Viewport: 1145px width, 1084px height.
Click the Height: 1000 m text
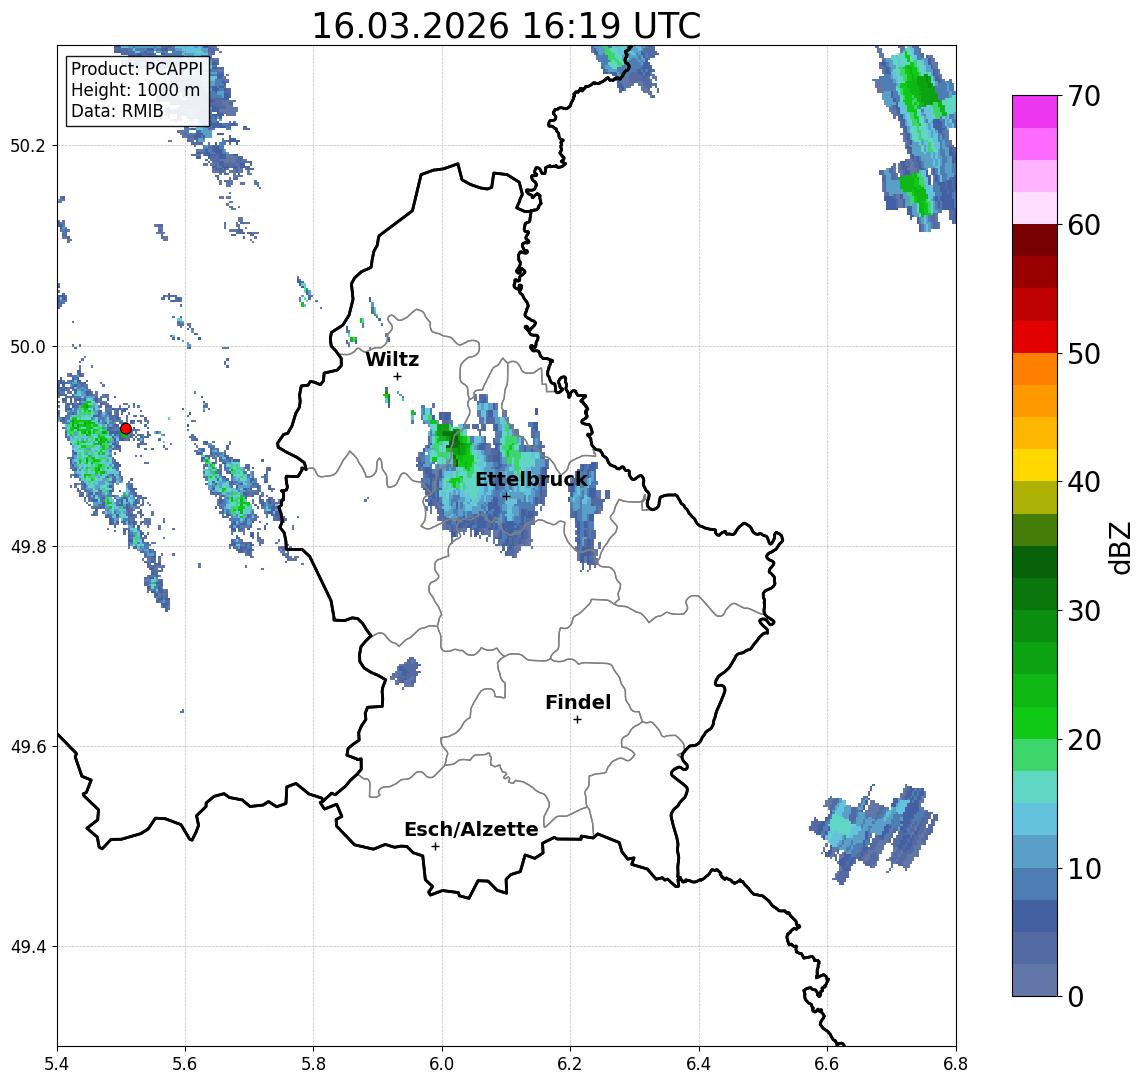coord(135,90)
